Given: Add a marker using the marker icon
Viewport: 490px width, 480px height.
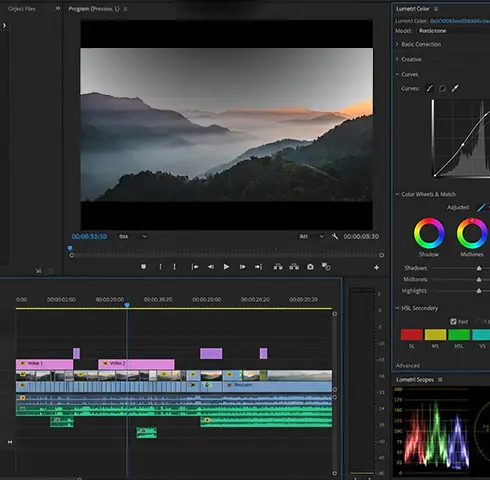Looking at the screenshot, I should tap(143, 267).
